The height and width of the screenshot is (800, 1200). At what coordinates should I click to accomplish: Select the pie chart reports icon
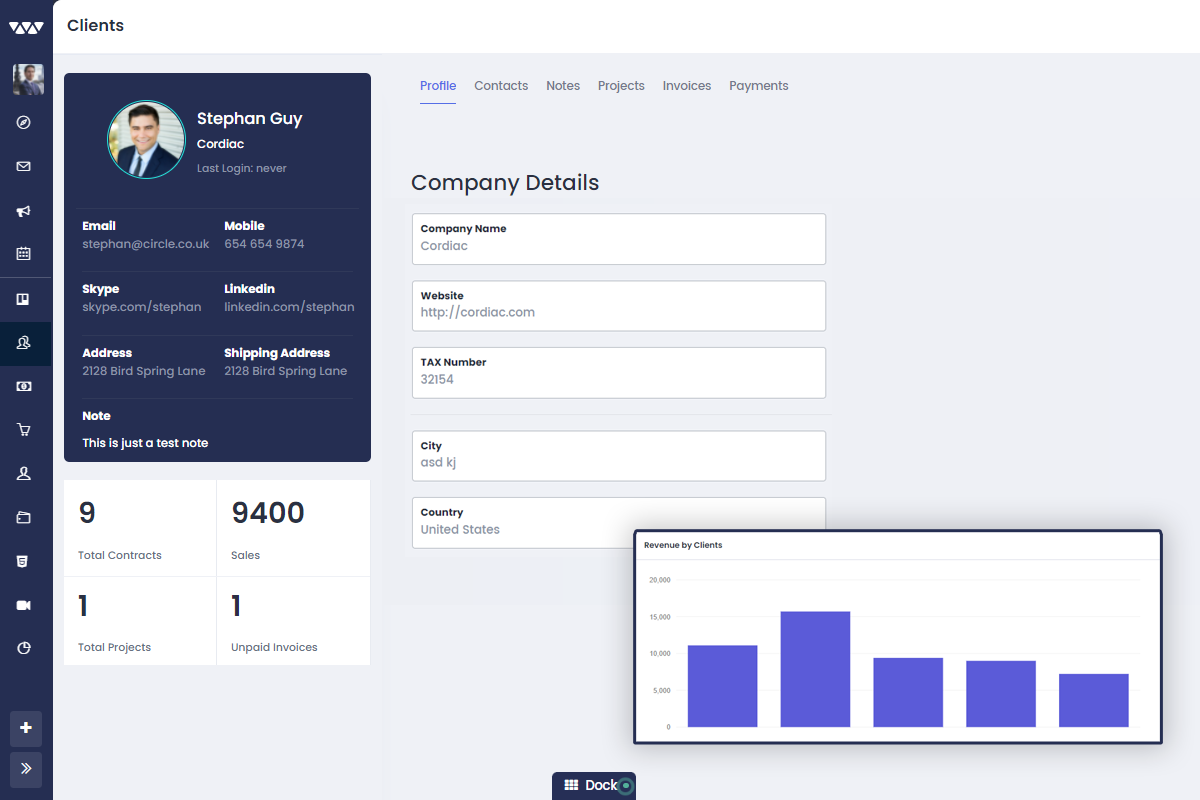25,648
